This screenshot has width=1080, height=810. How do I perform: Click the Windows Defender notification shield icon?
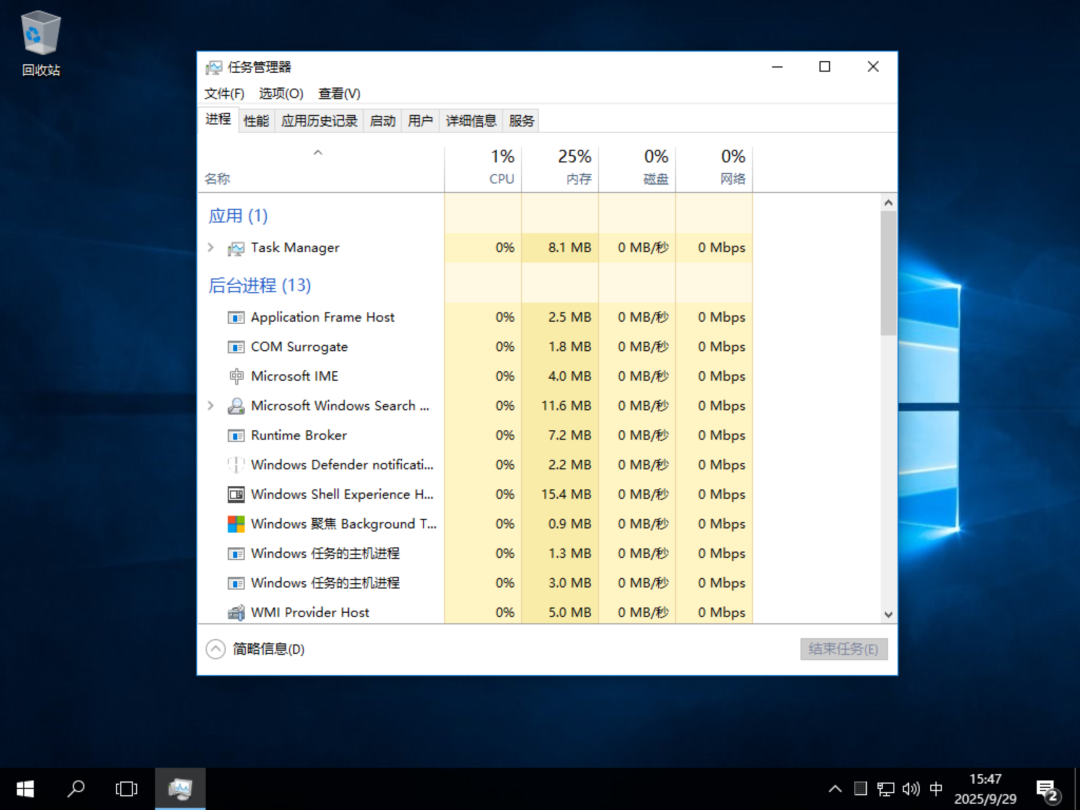(236, 465)
